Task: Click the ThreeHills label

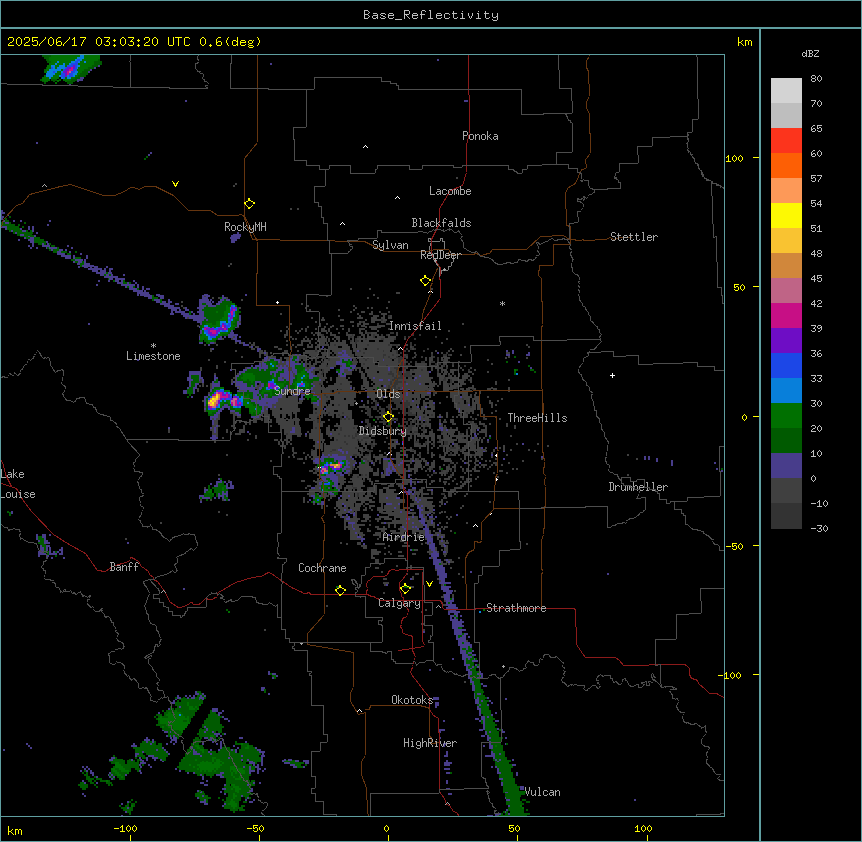Action: 537,418
